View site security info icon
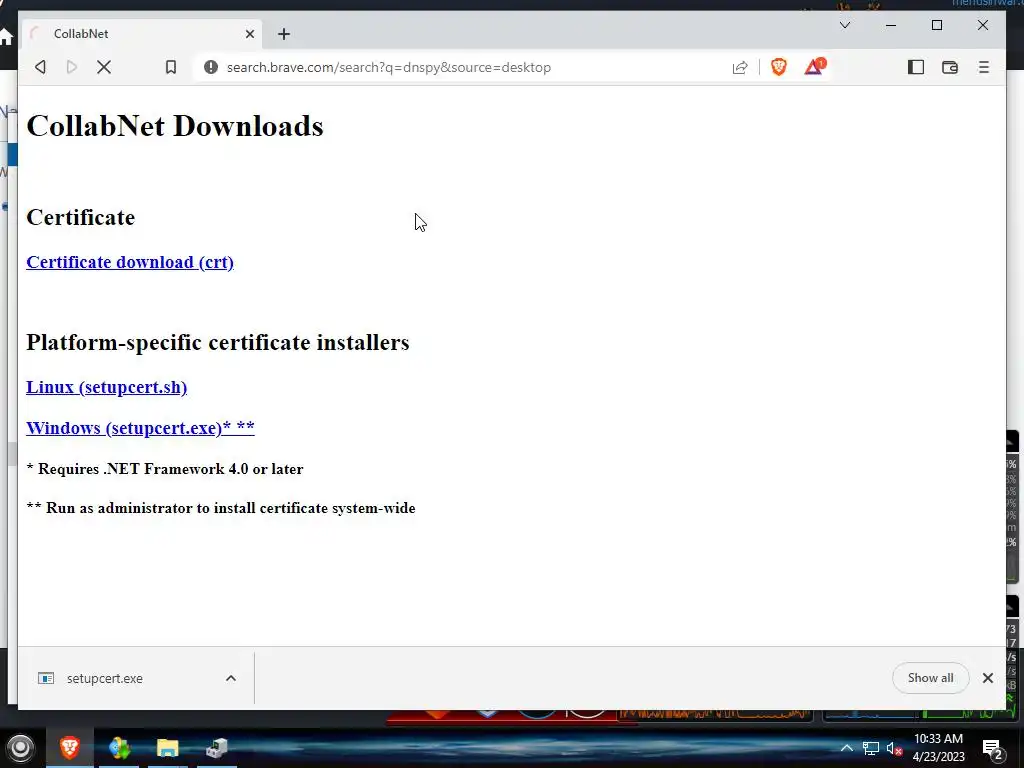Image resolution: width=1024 pixels, height=768 pixels. pyautogui.click(x=210, y=67)
